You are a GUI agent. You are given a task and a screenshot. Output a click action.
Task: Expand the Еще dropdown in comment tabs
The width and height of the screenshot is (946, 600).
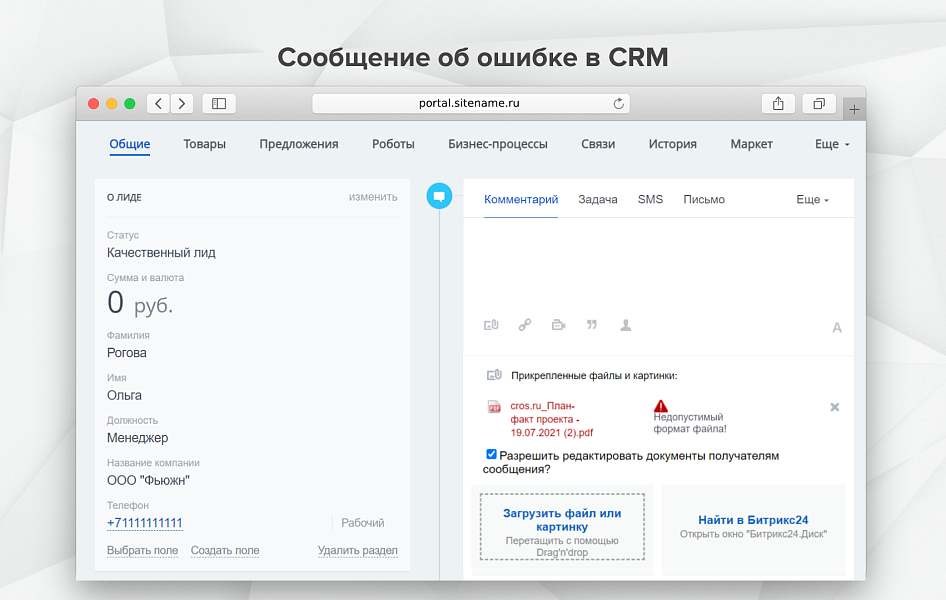click(812, 200)
